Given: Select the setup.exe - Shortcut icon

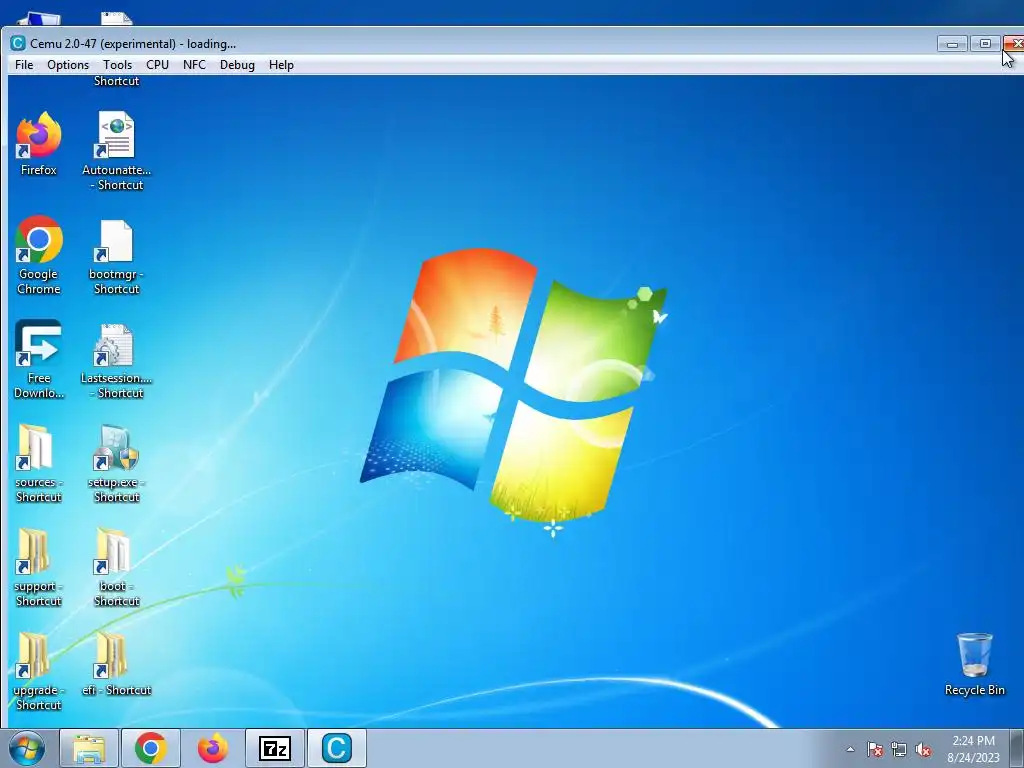Looking at the screenshot, I should [x=116, y=463].
